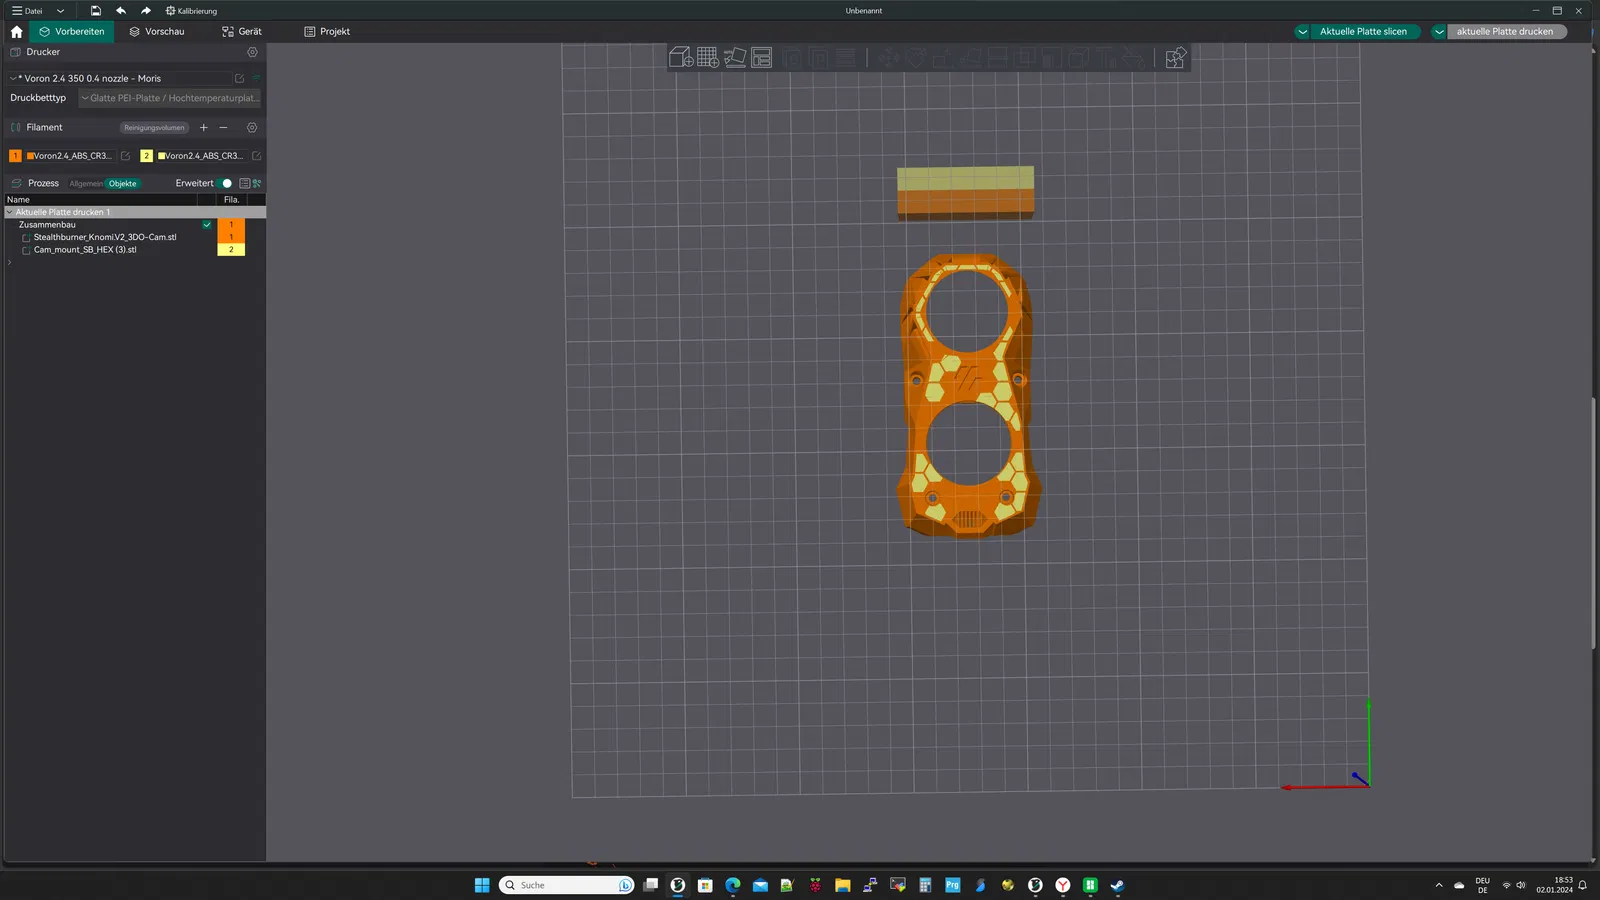Image resolution: width=1600 pixels, height=900 pixels.
Task: Collapse the Aktuelle Platte drucken 1 row
Action: click(10, 212)
